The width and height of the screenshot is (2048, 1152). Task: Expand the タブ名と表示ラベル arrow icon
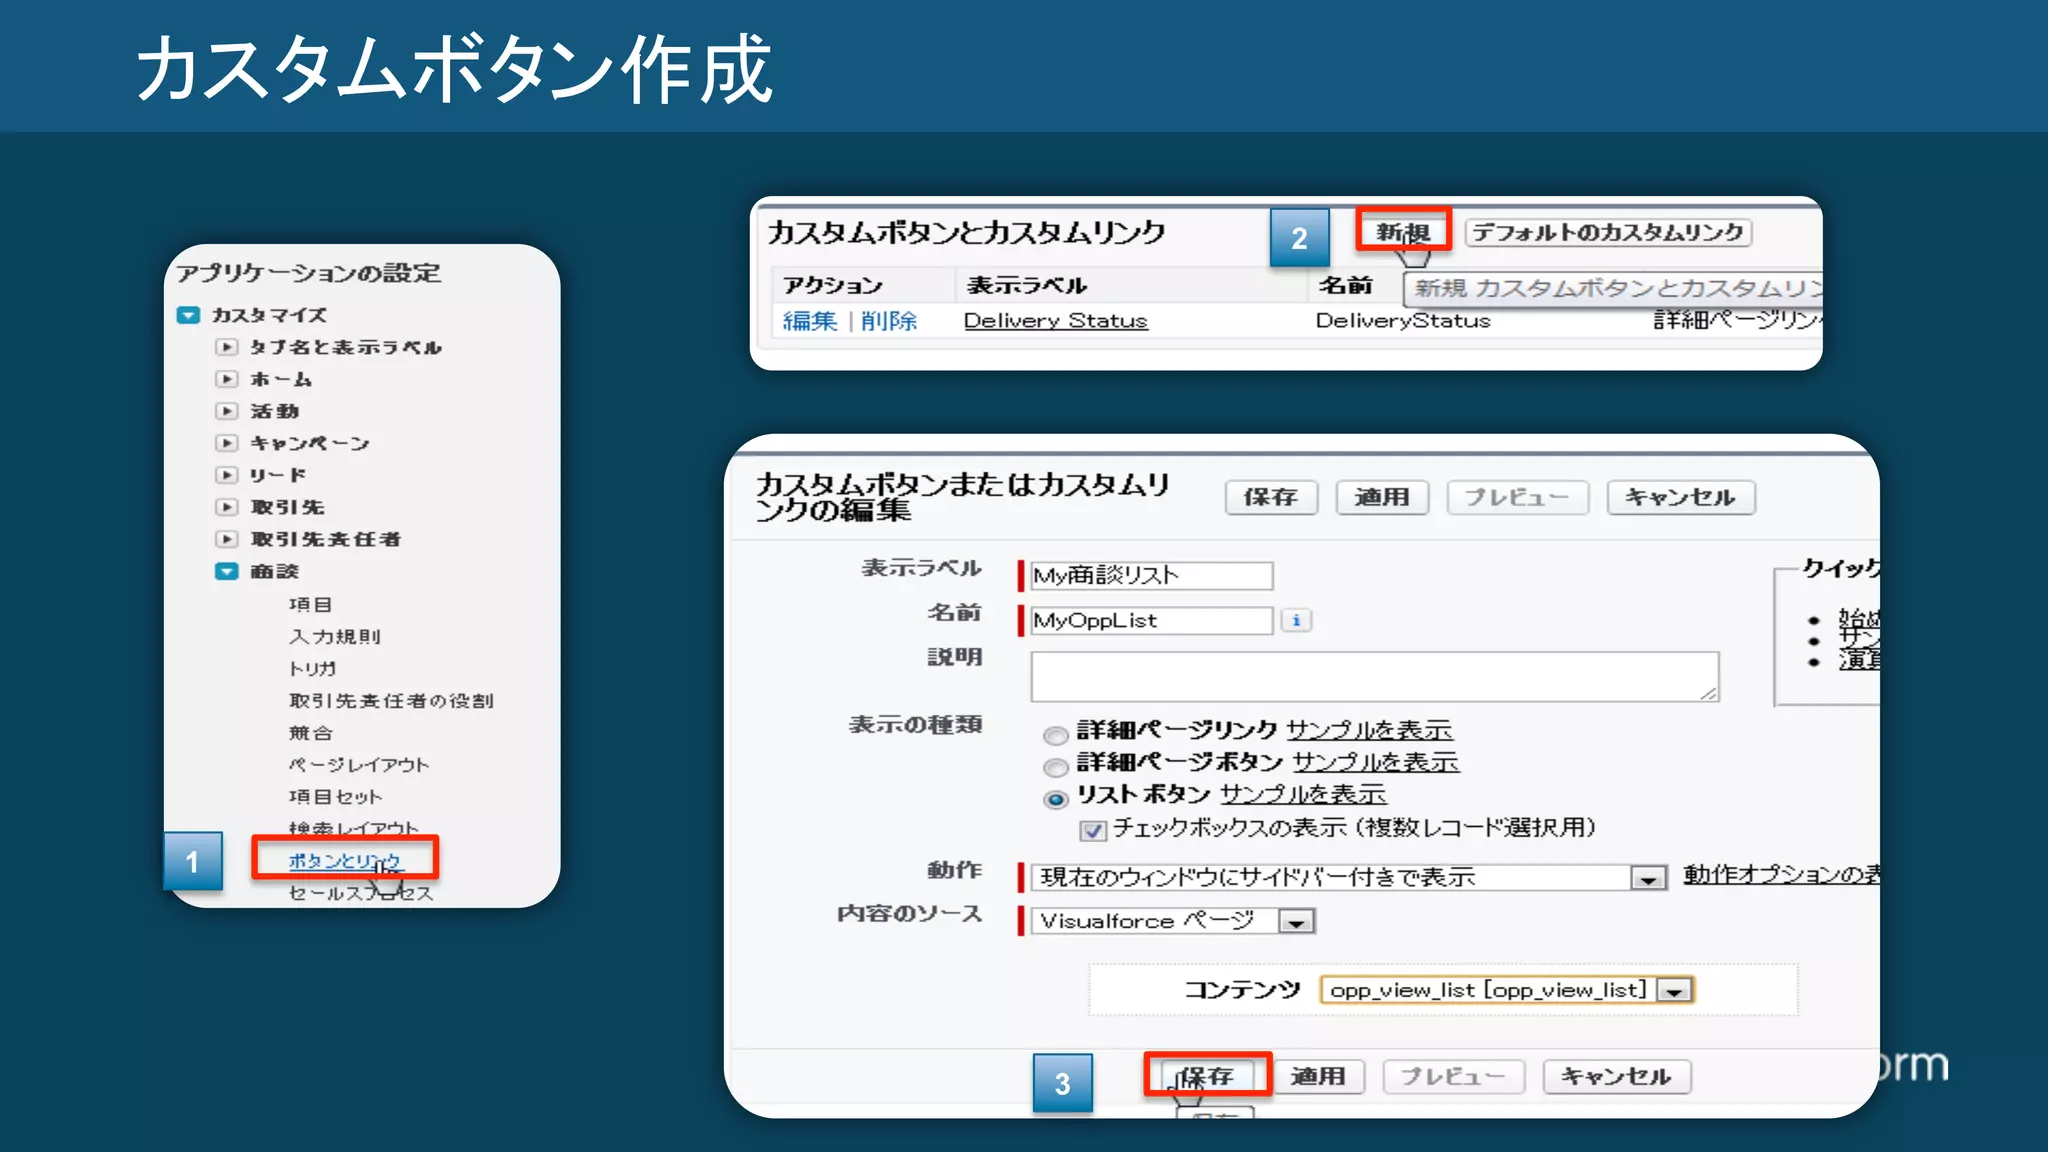227,347
